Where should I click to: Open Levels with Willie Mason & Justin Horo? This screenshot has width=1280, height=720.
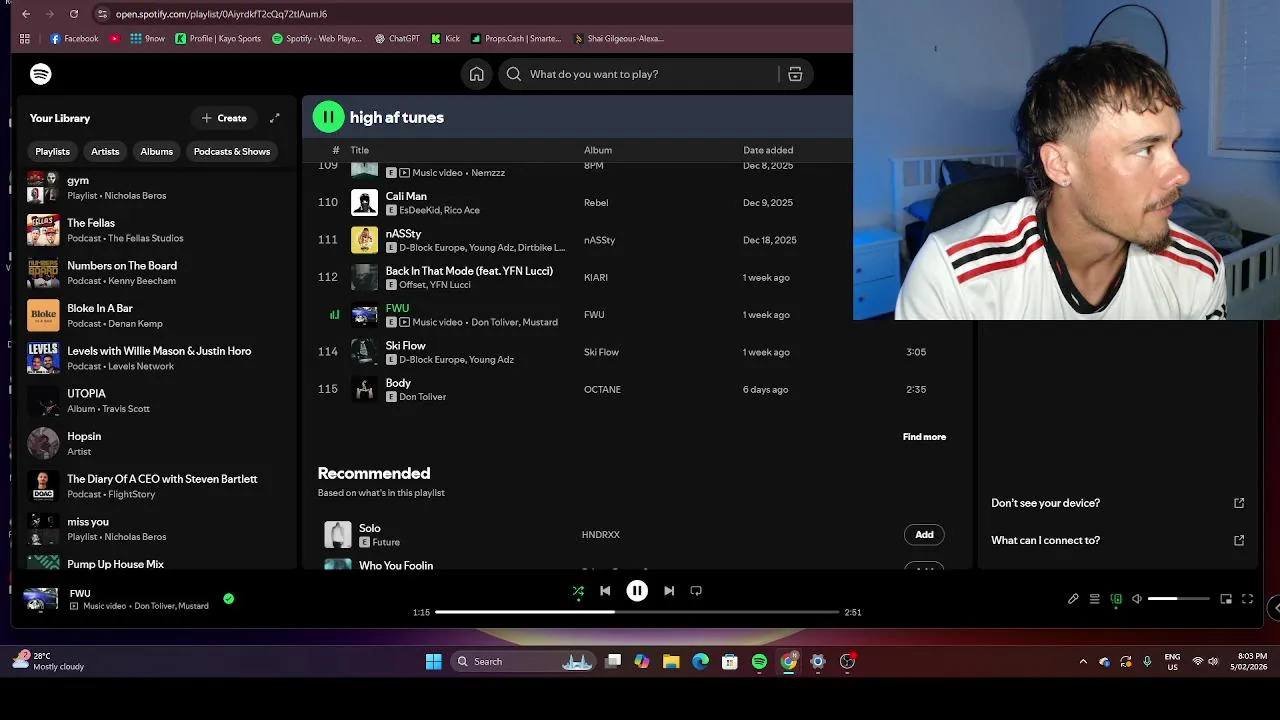coord(155,358)
